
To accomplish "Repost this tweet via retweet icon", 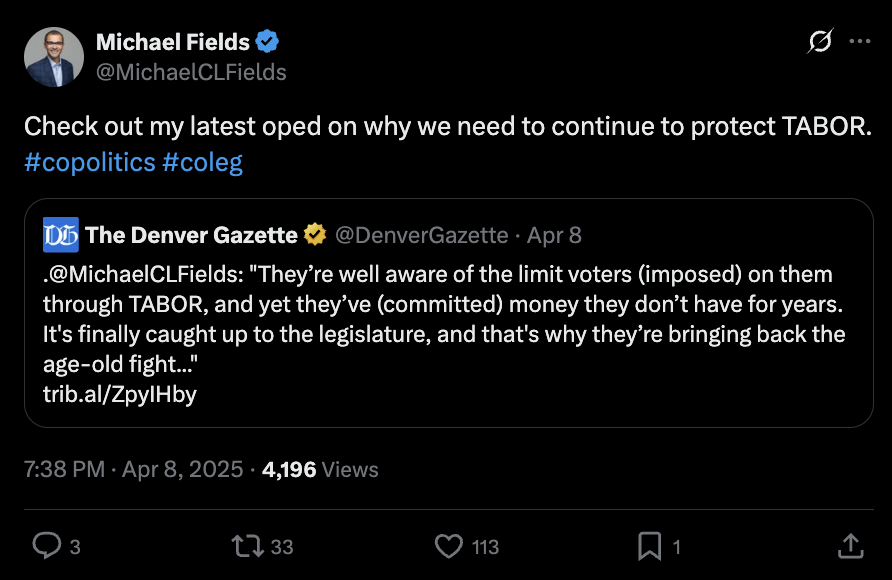I will tap(246, 545).
